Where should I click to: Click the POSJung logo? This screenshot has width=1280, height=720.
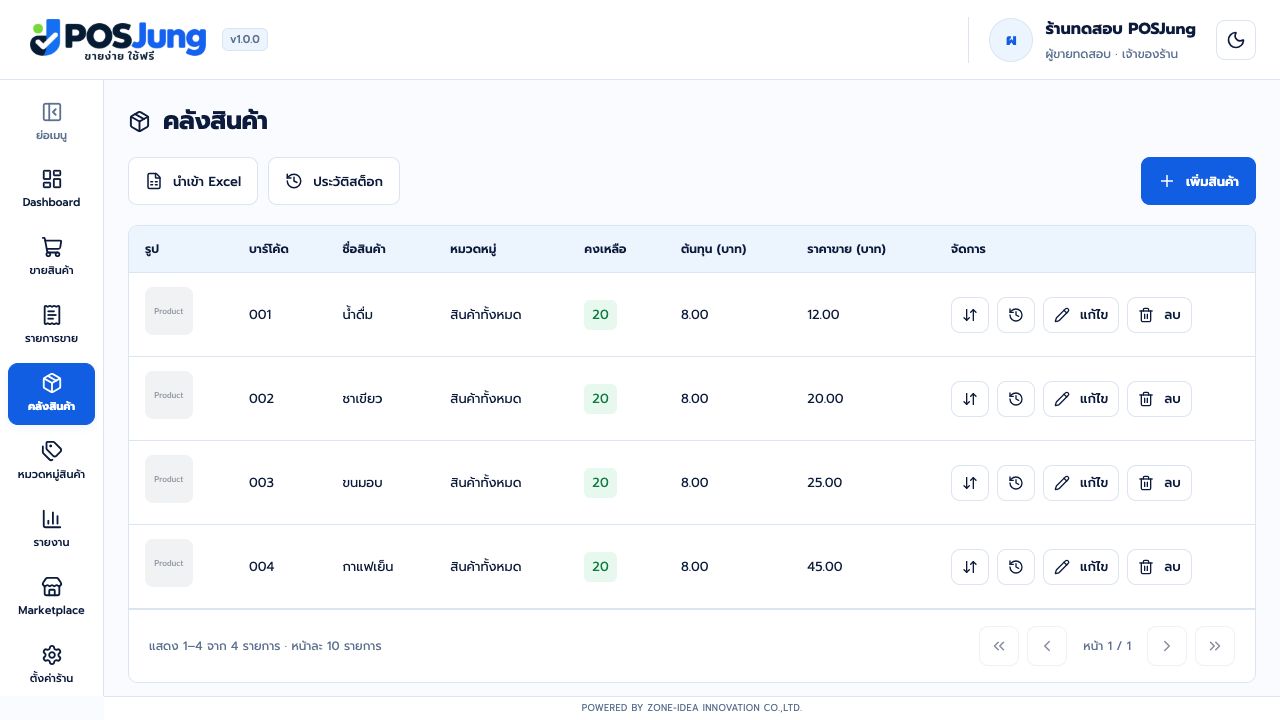tap(118, 40)
